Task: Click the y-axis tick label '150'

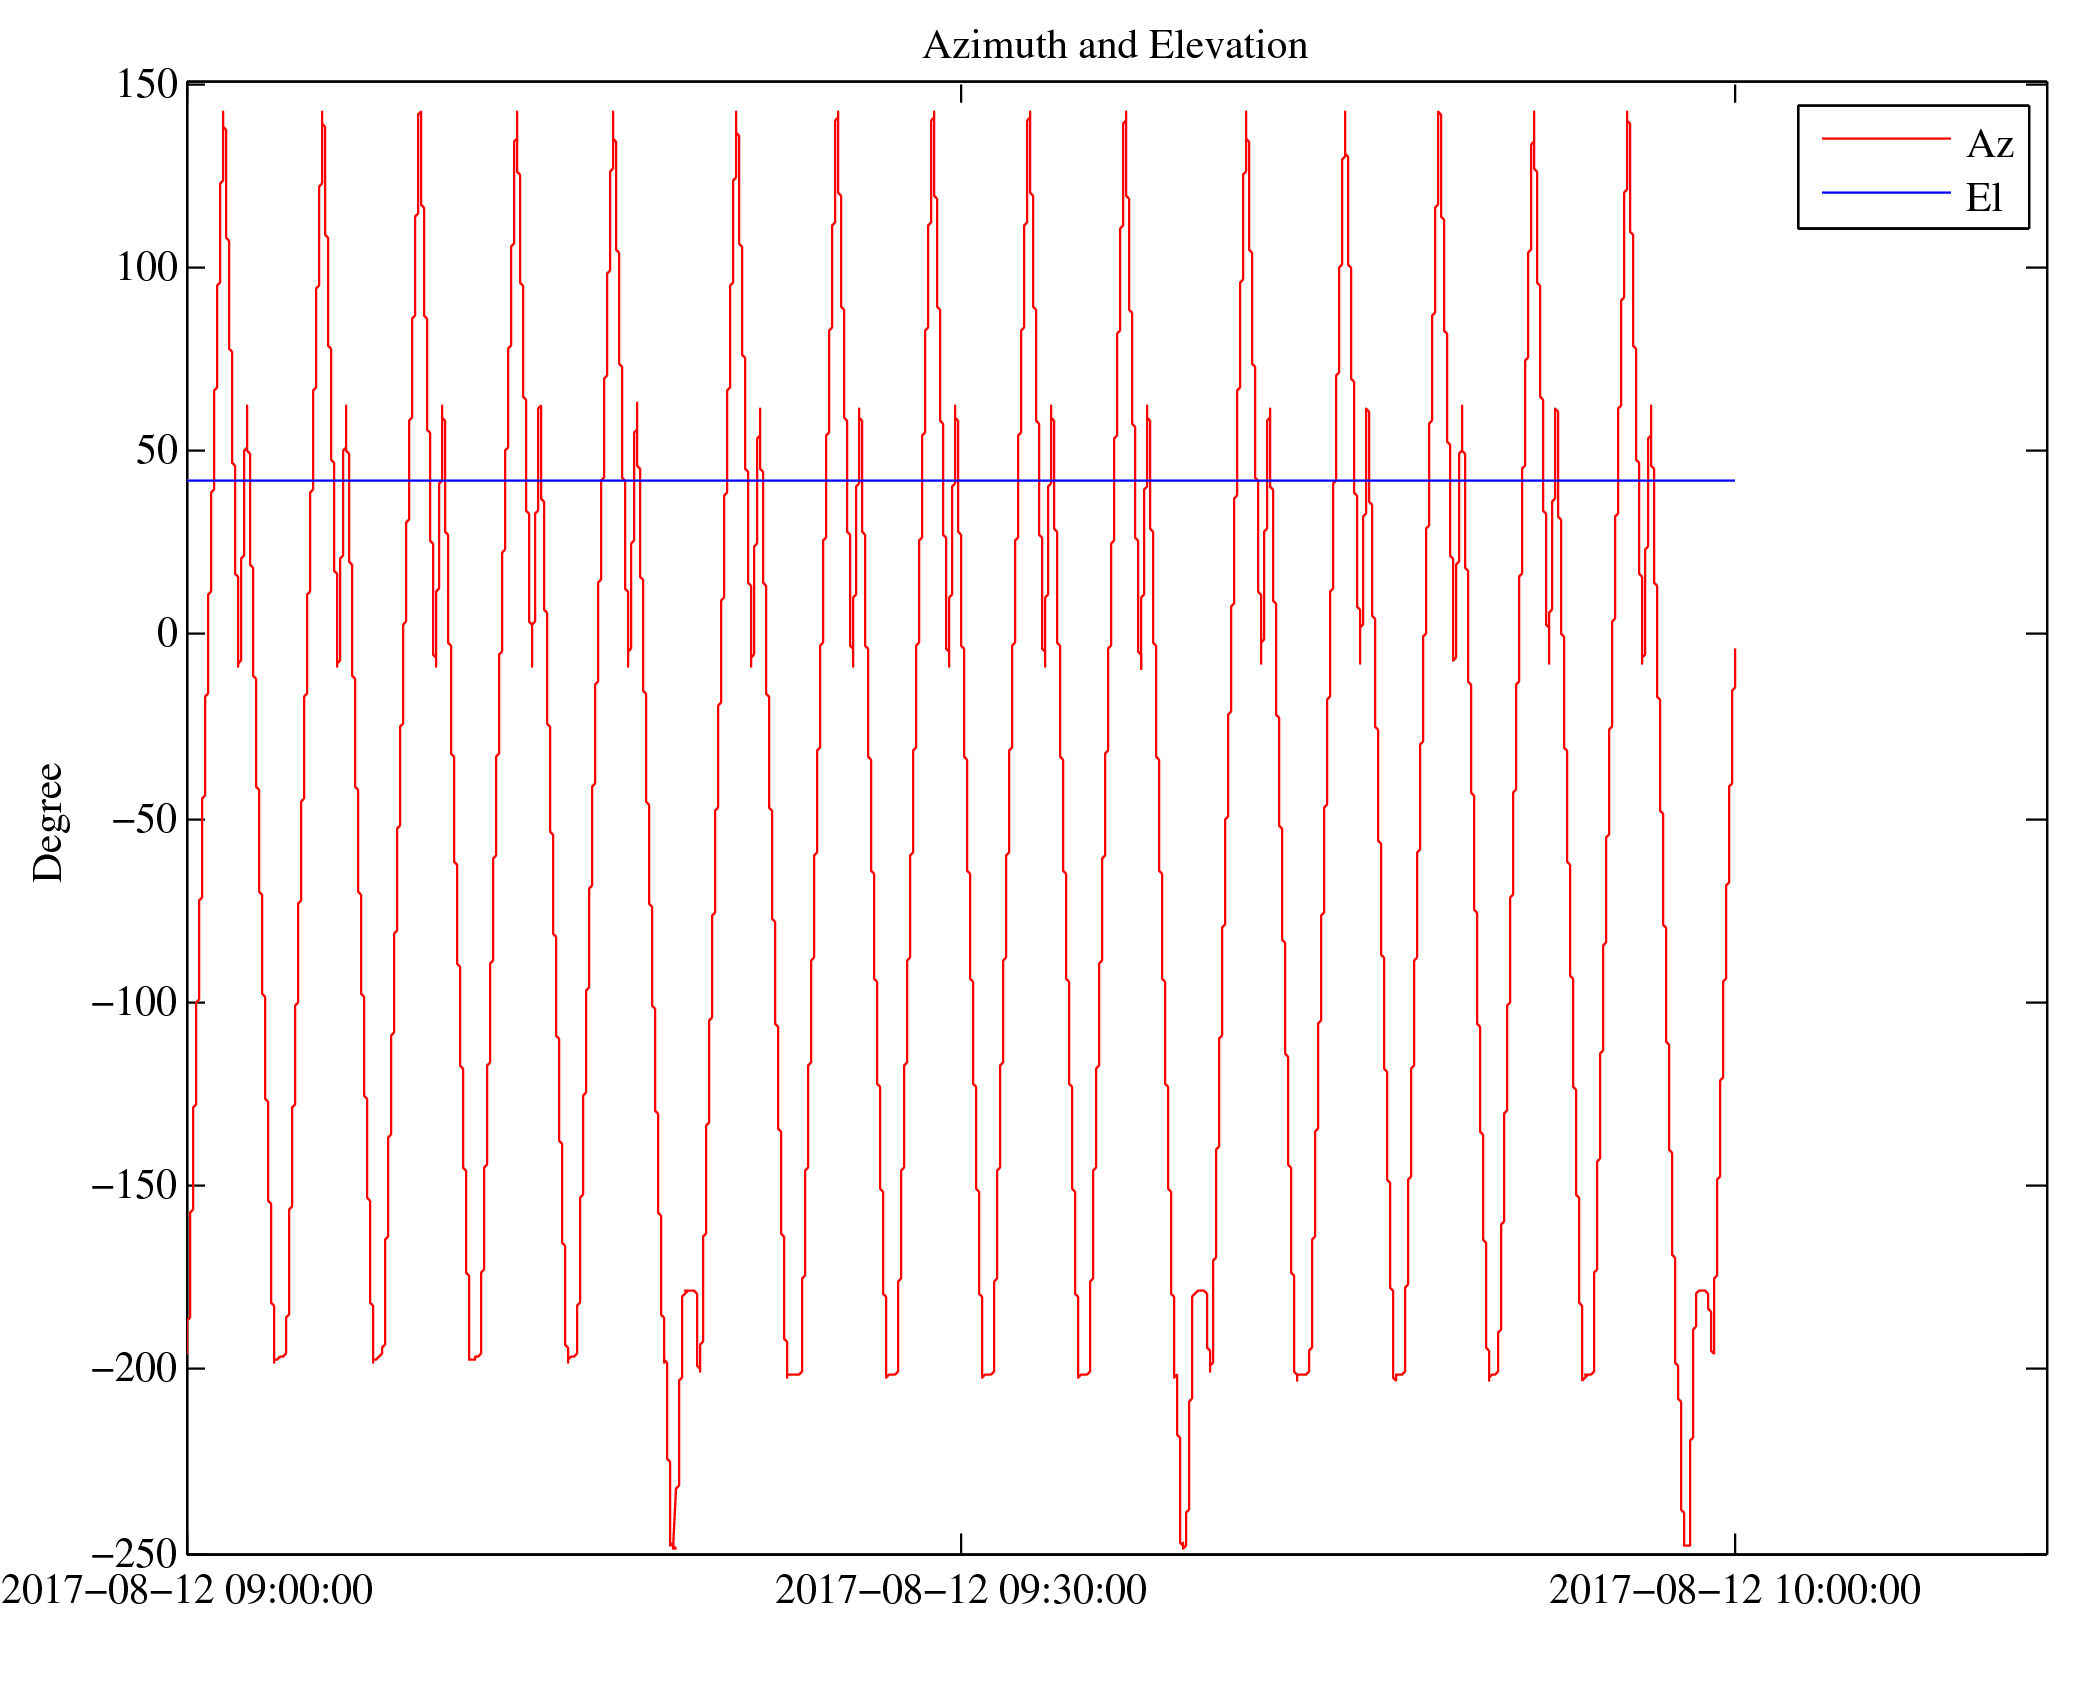Action: (147, 84)
